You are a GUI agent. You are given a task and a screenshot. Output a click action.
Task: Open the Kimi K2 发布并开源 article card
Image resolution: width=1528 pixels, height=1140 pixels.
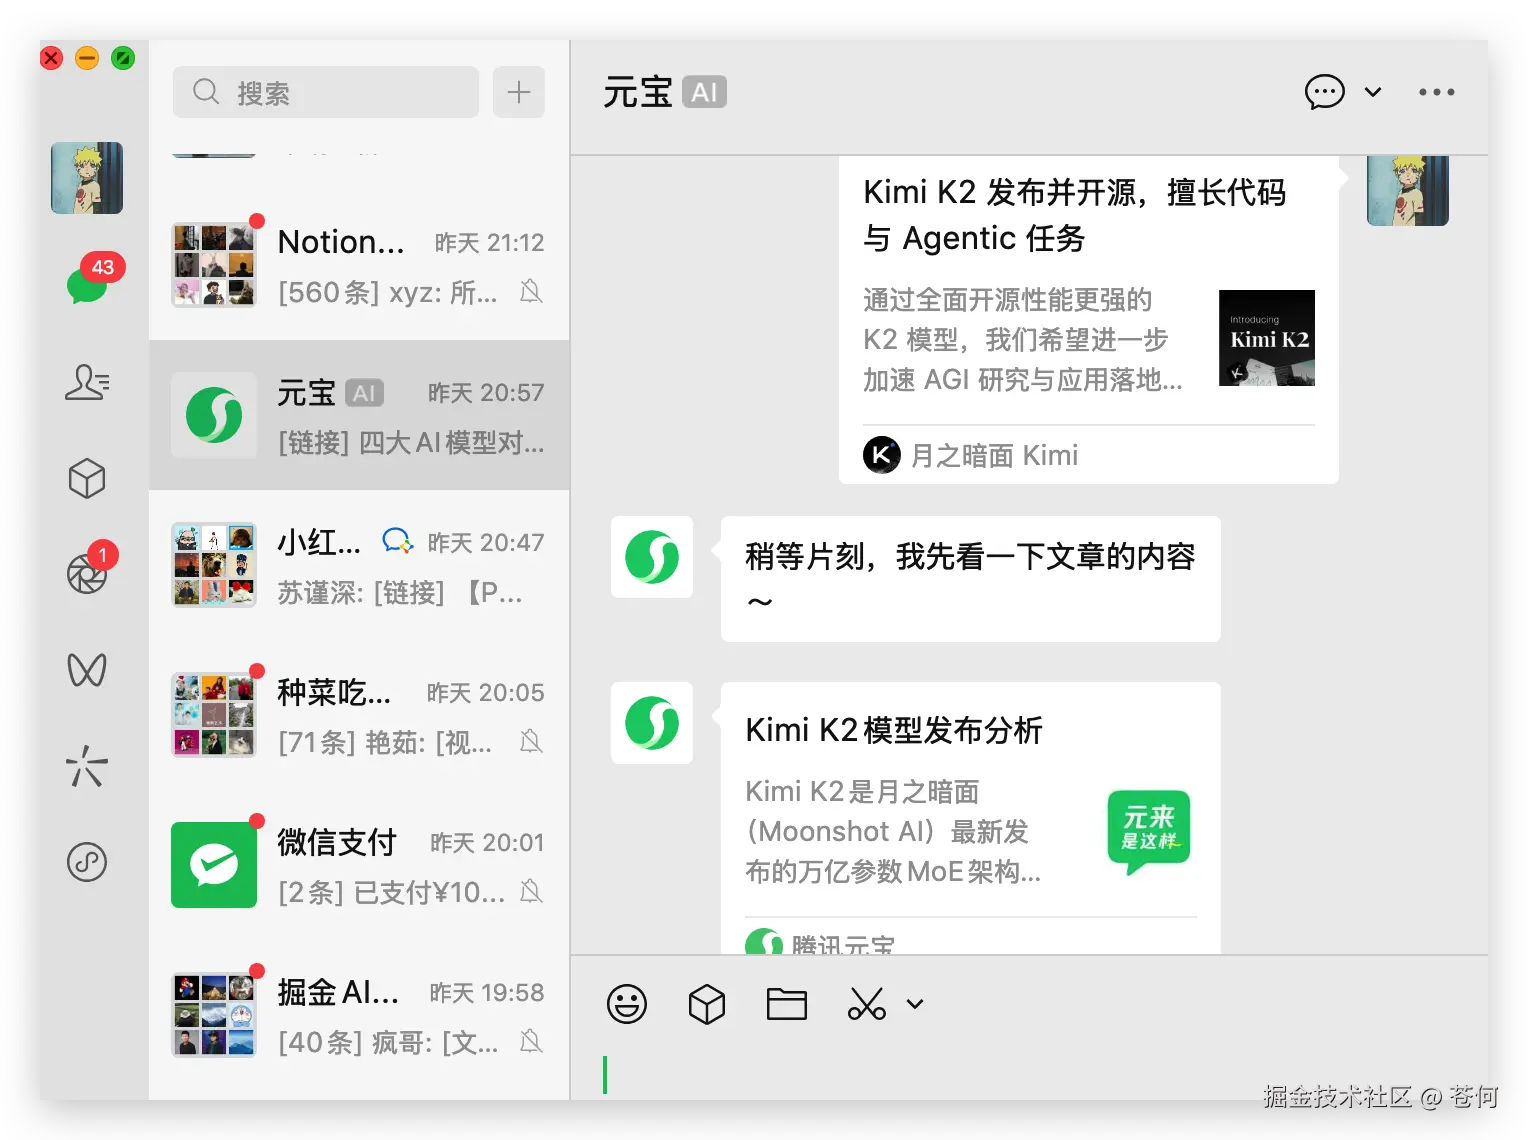click(1088, 320)
